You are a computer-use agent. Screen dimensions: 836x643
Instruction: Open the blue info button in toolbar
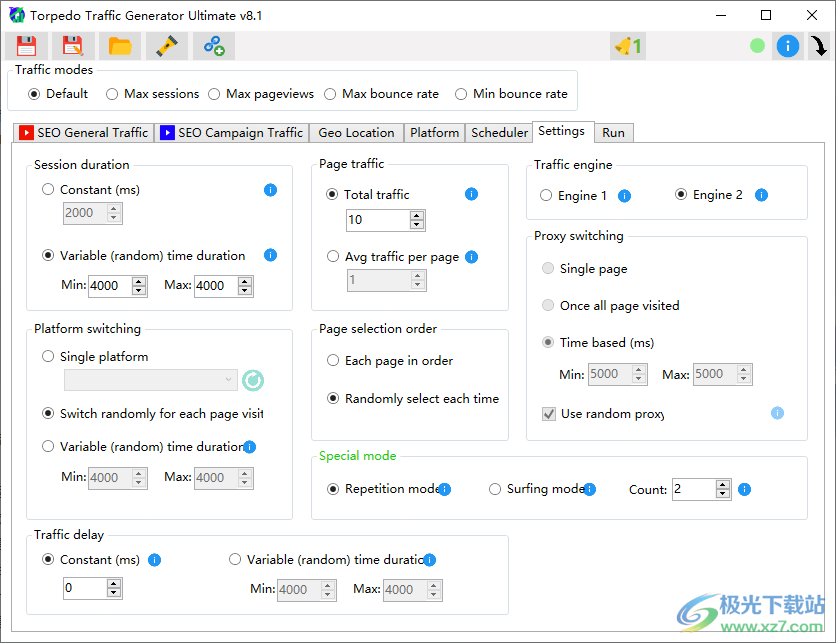[787, 46]
